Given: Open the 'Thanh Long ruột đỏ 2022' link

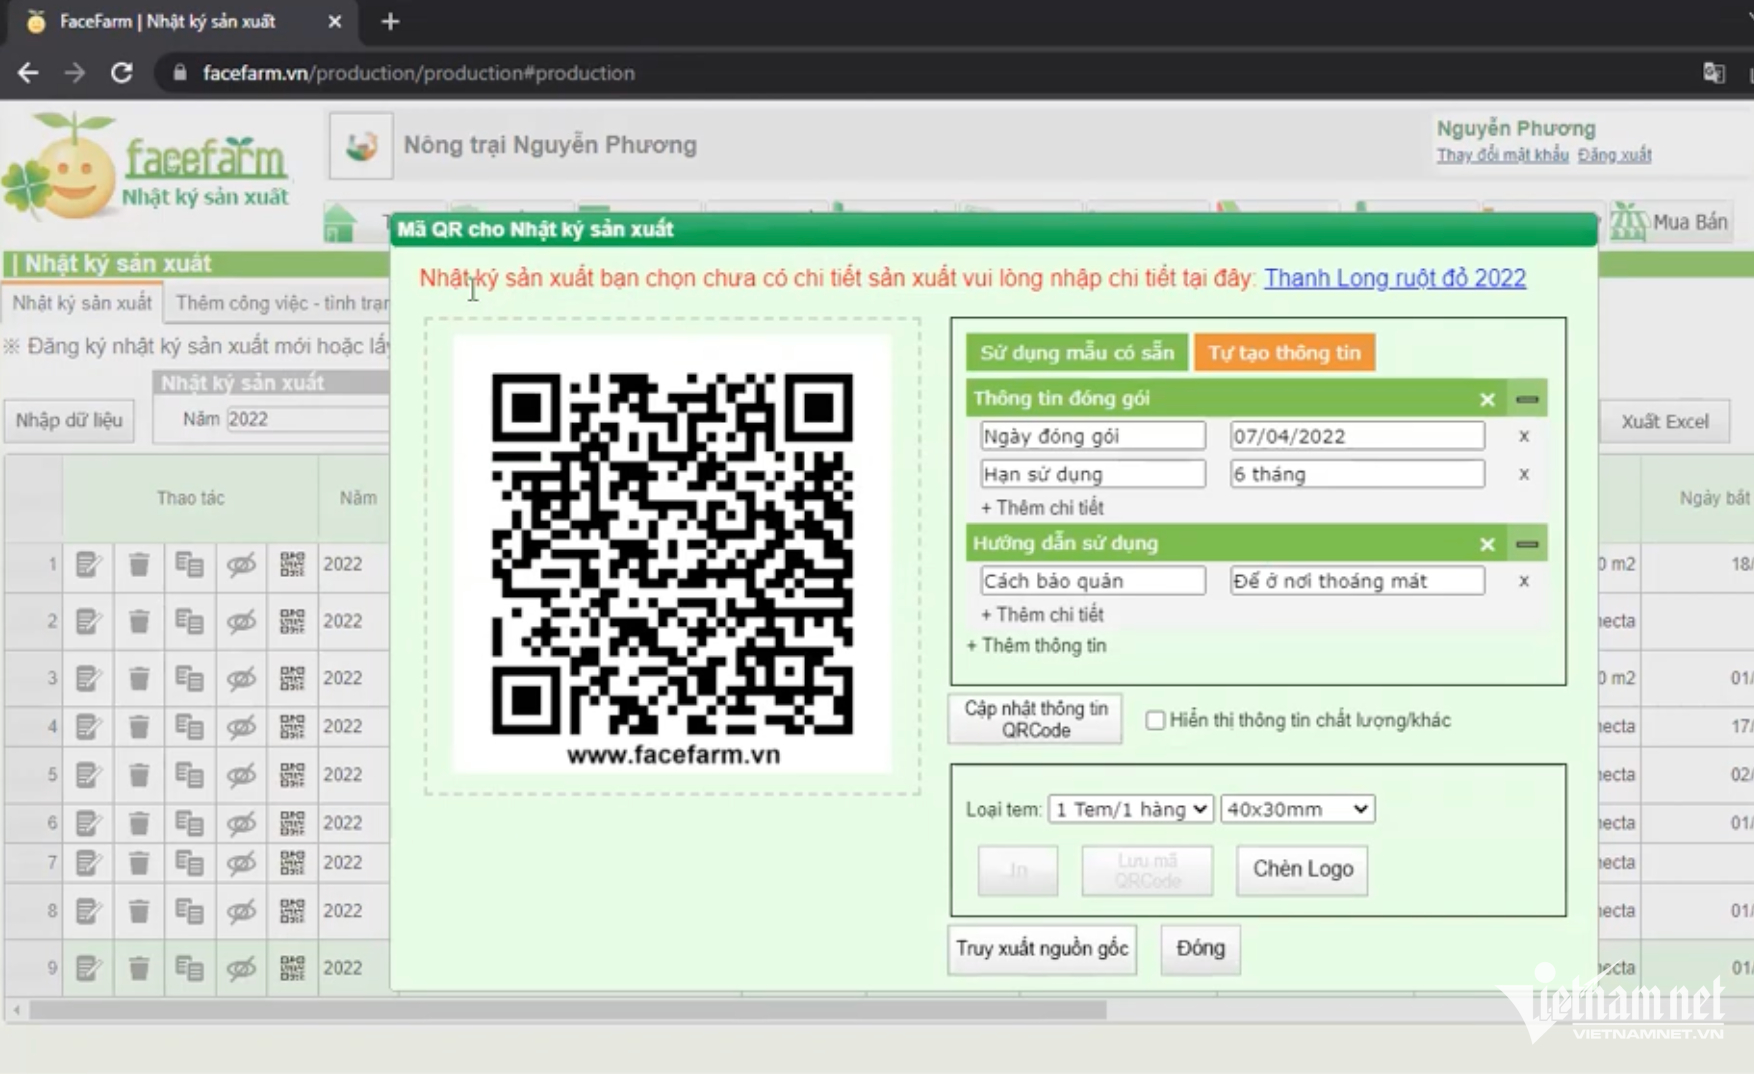Looking at the screenshot, I should pos(1394,278).
